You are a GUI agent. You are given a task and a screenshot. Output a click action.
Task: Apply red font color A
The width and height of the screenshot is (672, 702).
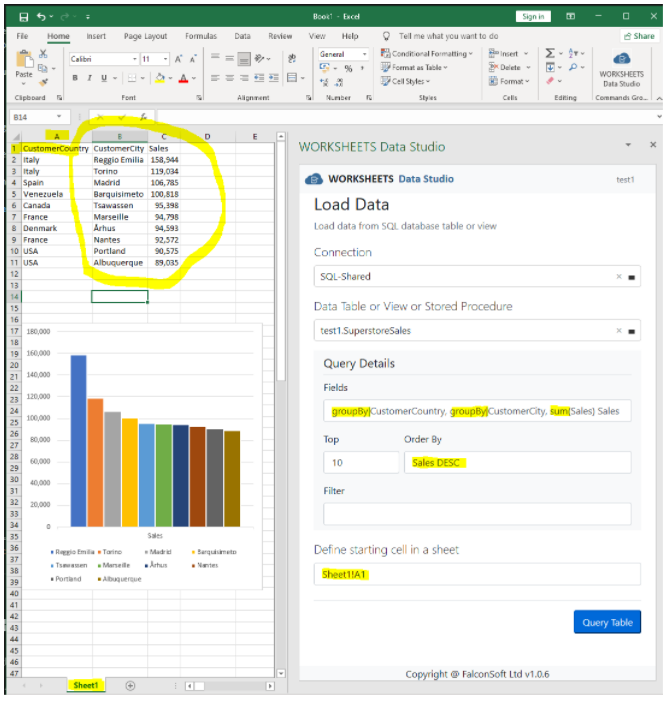click(x=183, y=78)
